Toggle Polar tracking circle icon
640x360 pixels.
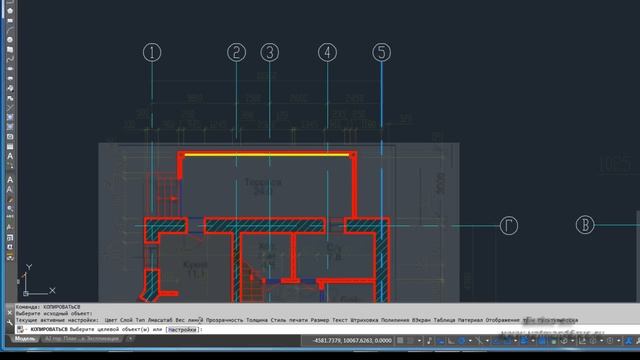pos(461,340)
